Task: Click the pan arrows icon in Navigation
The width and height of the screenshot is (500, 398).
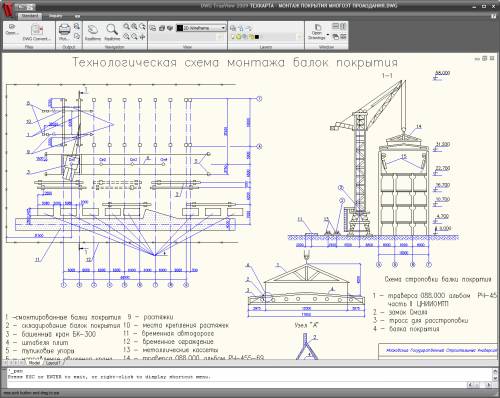Action: (142, 37)
